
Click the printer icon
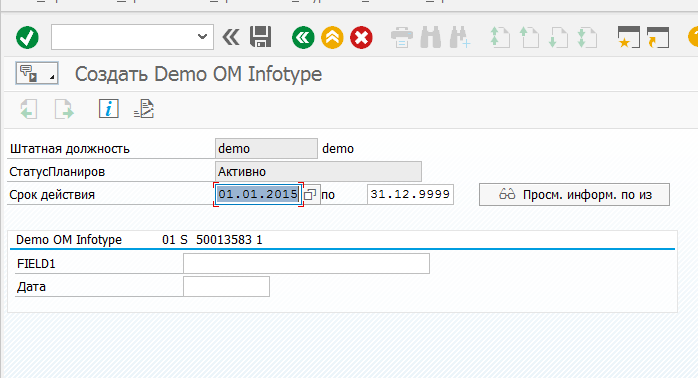click(402, 37)
